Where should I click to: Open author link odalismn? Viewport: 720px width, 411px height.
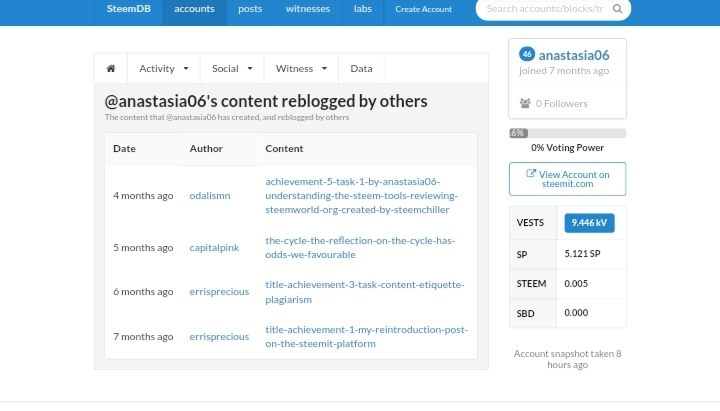point(210,196)
